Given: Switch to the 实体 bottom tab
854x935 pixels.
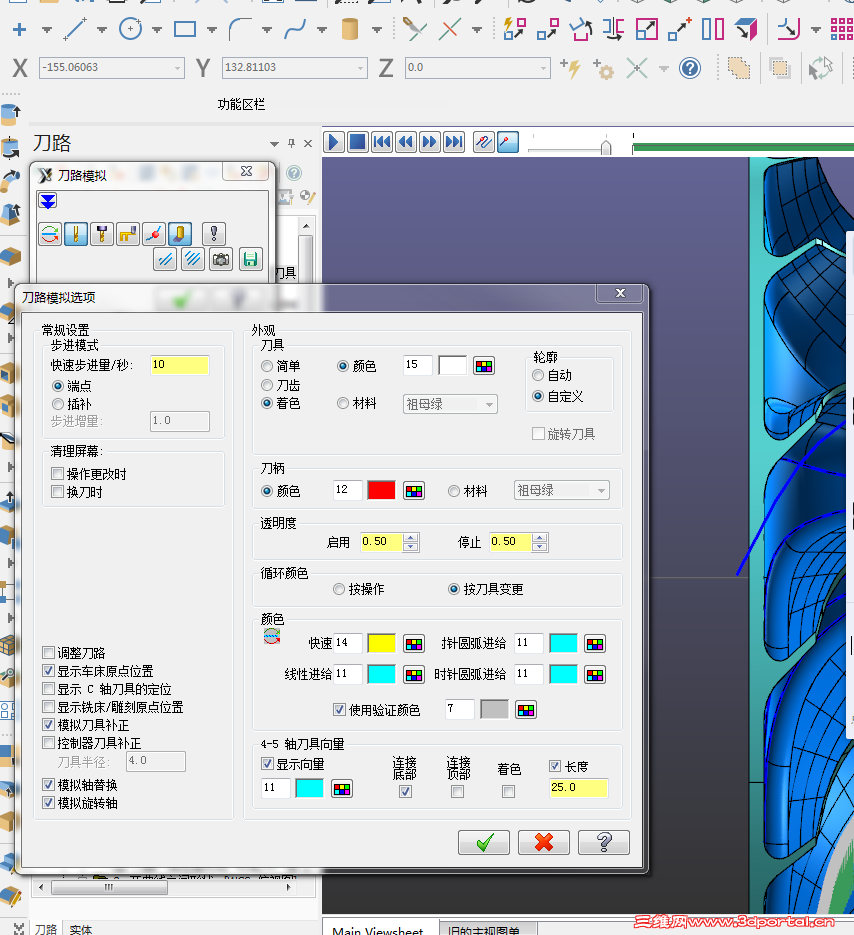Looking at the screenshot, I should tap(81, 928).
